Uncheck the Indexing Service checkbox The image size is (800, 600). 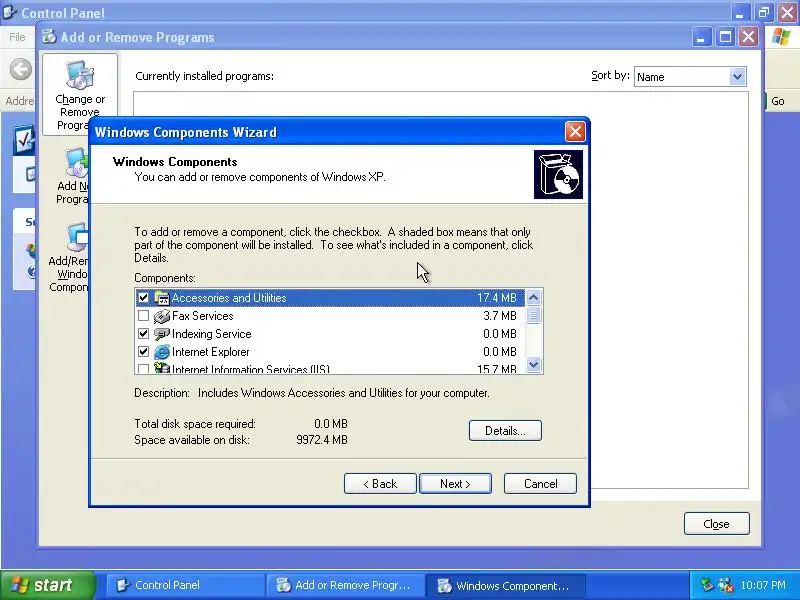(143, 334)
